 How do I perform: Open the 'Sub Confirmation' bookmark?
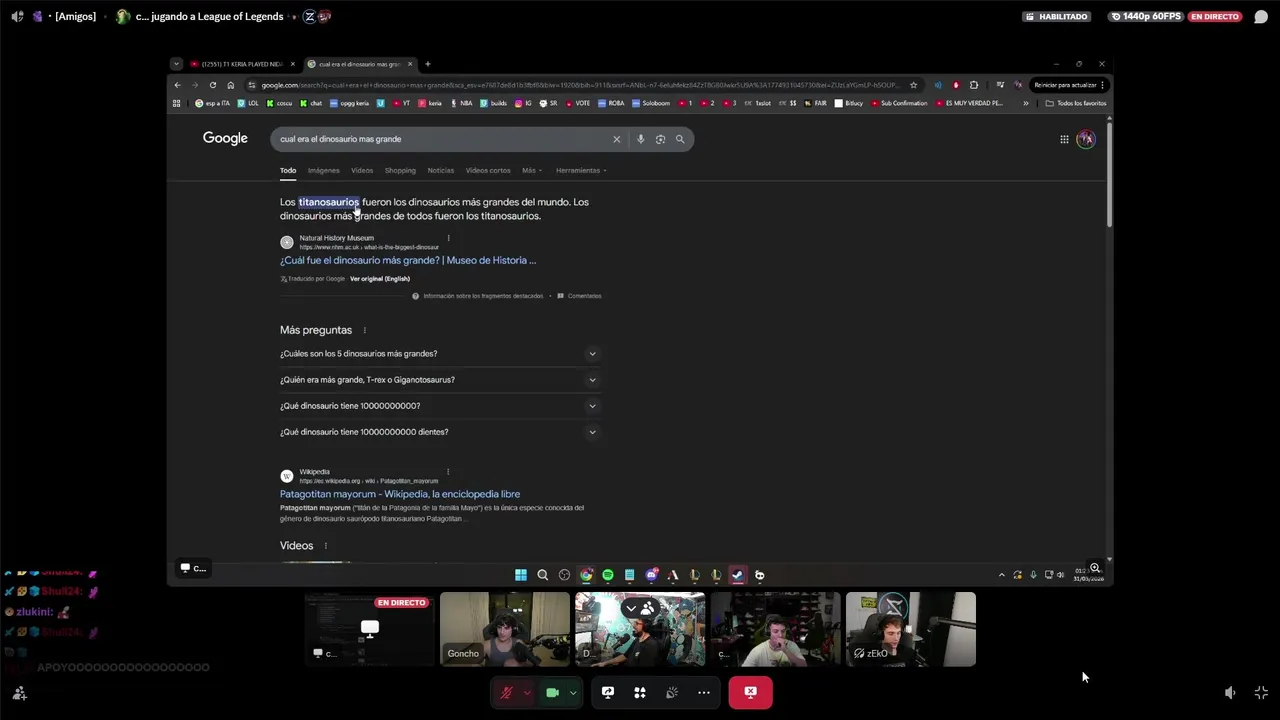900,103
